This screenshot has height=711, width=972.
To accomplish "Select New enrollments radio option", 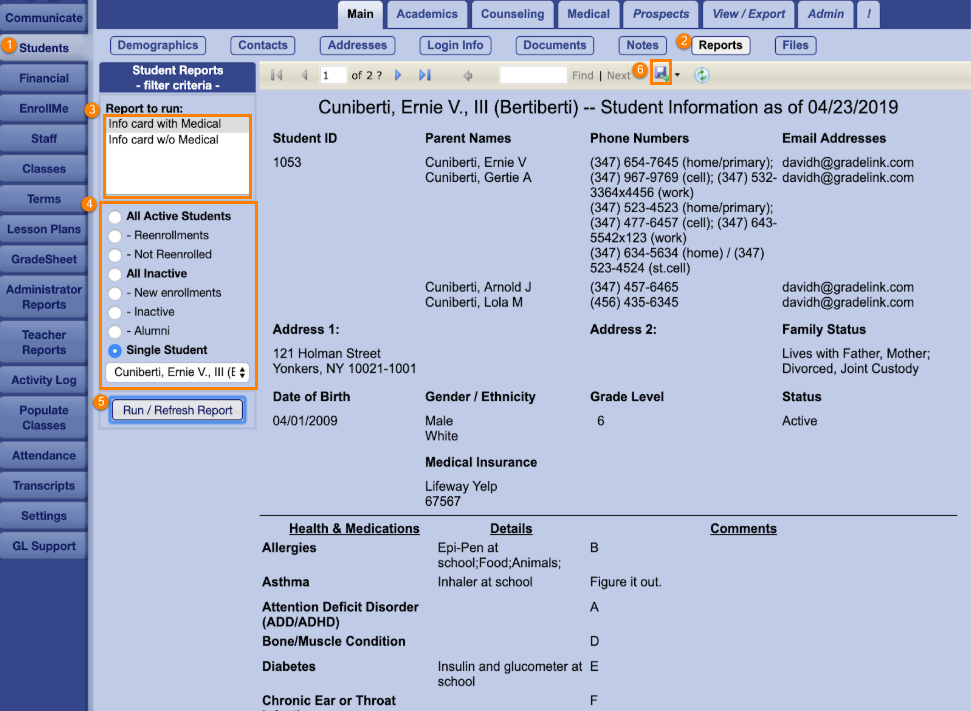I will [115, 294].
